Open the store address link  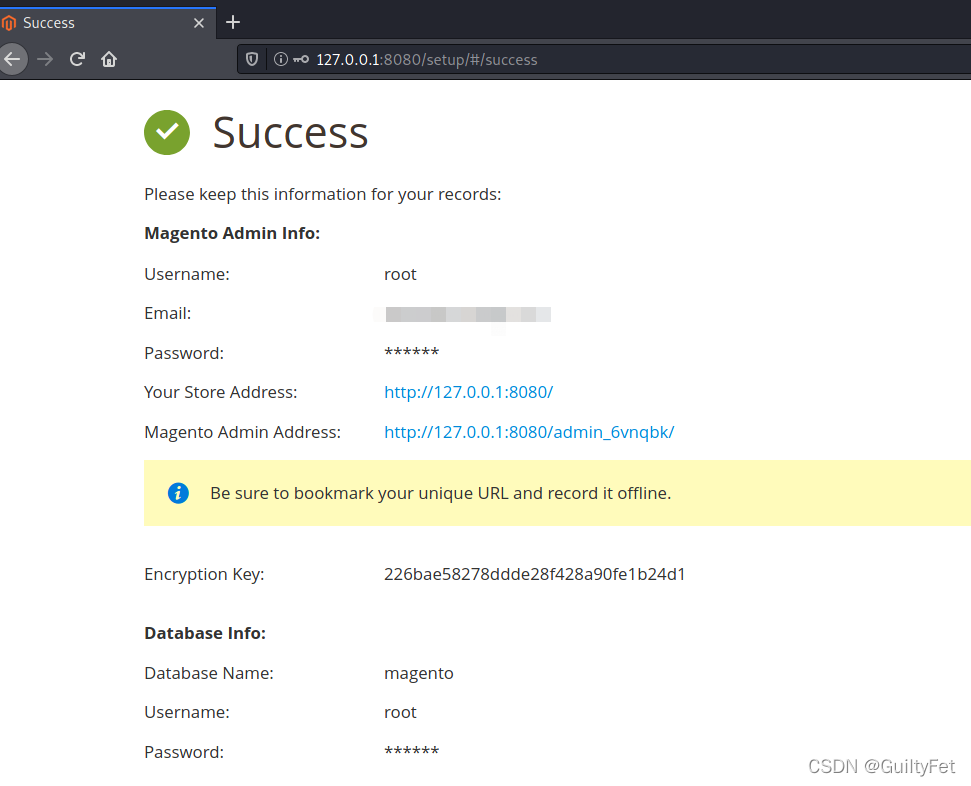[468, 392]
